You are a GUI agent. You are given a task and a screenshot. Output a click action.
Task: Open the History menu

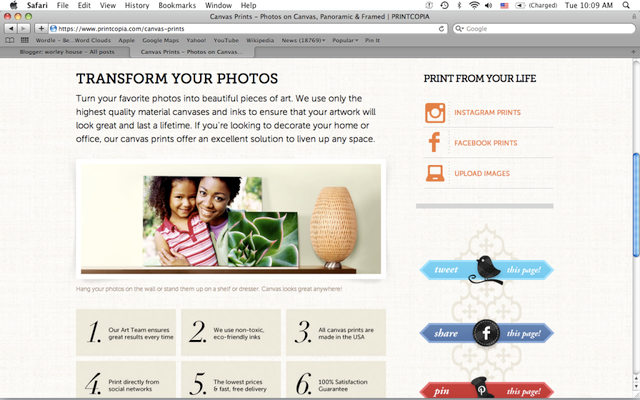tap(137, 5)
